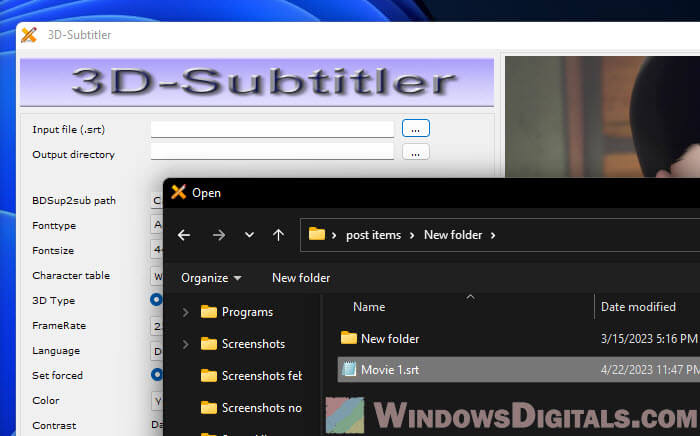Go back in Open dialog navigation
The image size is (700, 436).
[184, 235]
